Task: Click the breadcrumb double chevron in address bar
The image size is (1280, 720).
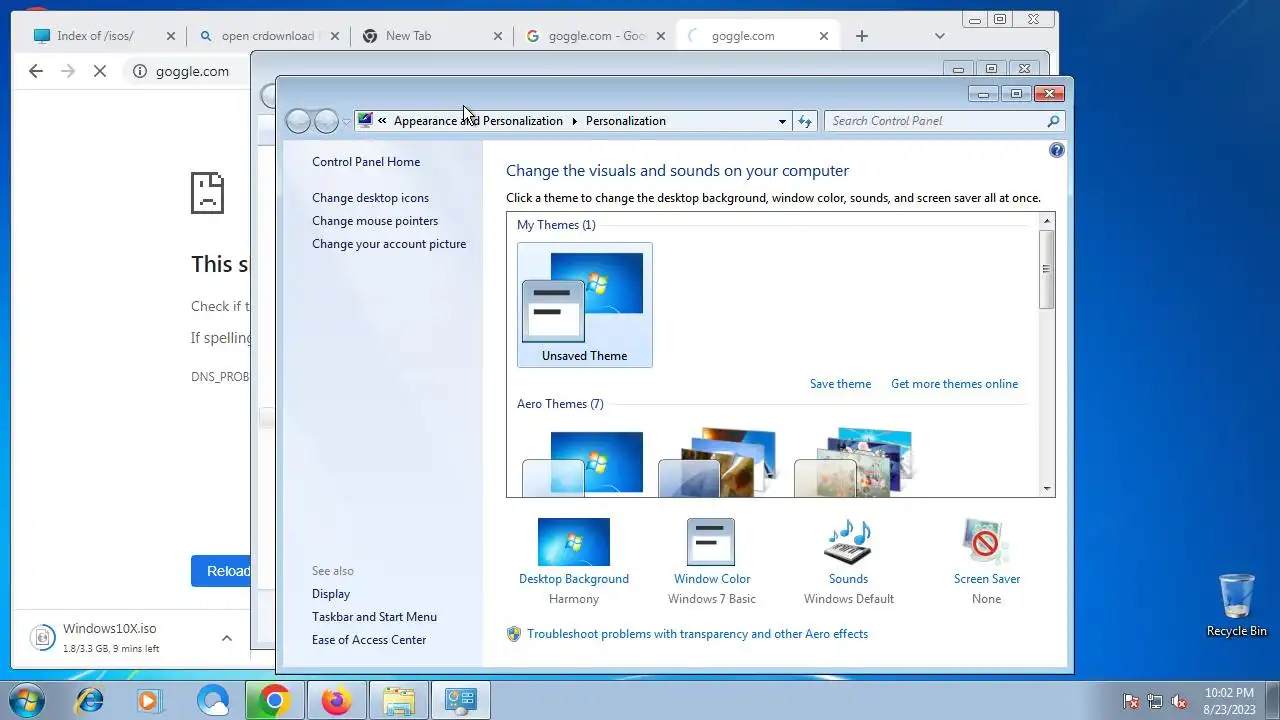Action: pyautogui.click(x=382, y=121)
